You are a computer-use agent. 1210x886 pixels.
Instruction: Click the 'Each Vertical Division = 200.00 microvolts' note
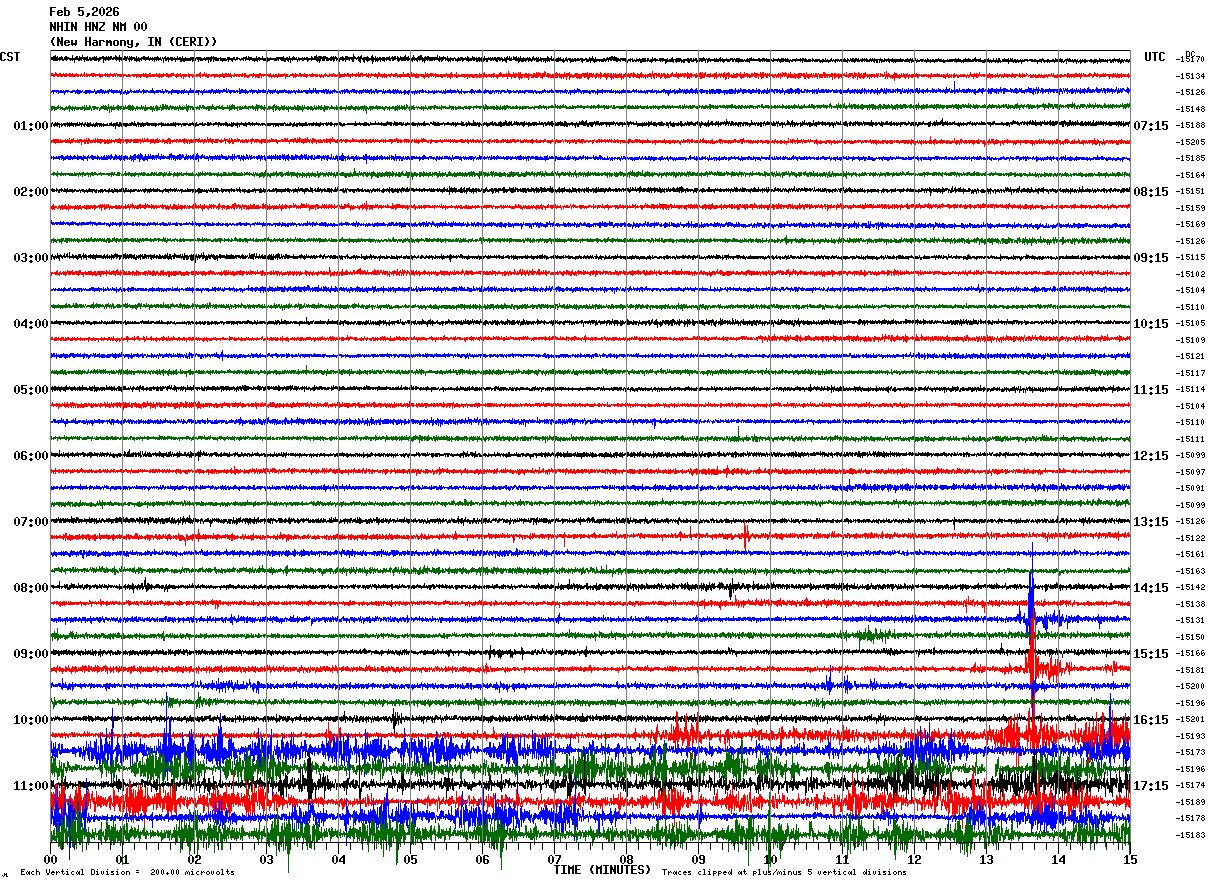[127, 873]
